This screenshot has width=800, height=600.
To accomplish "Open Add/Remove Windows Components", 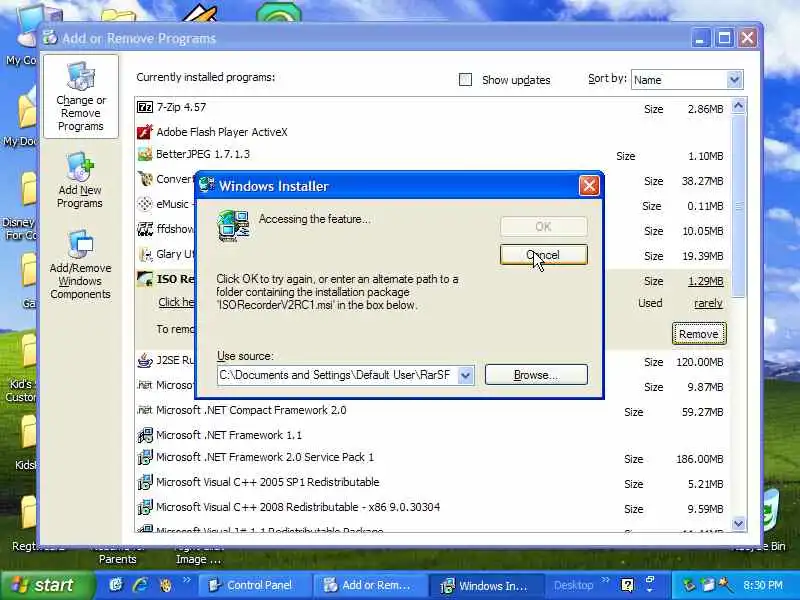I will [x=80, y=265].
